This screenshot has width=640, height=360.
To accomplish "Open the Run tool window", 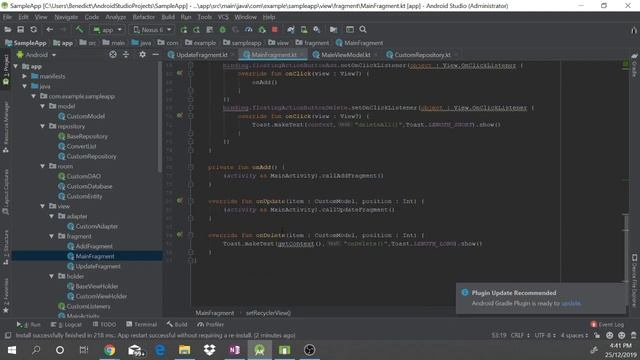I will pyautogui.click(x=29, y=324).
